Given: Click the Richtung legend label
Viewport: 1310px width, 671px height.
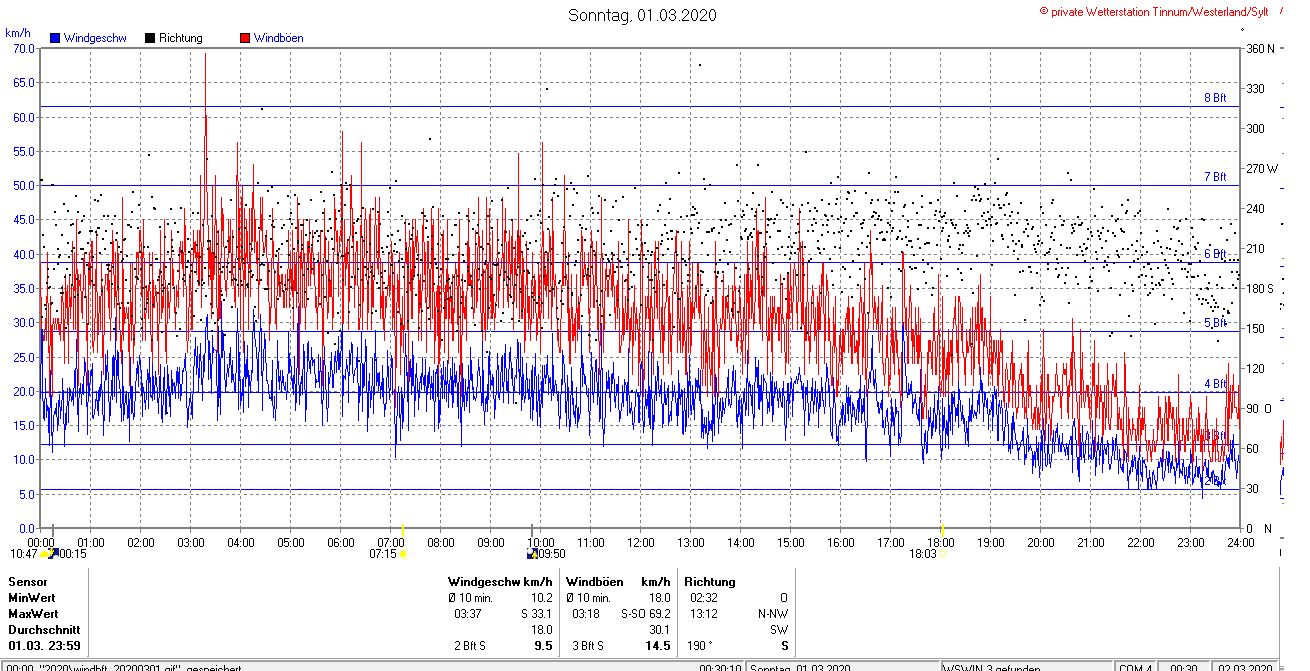Looking at the screenshot, I should (x=180, y=38).
